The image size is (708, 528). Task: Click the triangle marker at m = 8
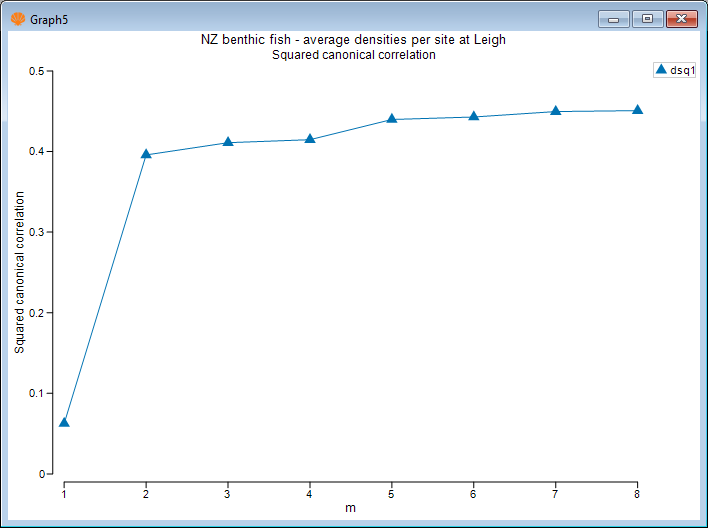pyautogui.click(x=637, y=110)
